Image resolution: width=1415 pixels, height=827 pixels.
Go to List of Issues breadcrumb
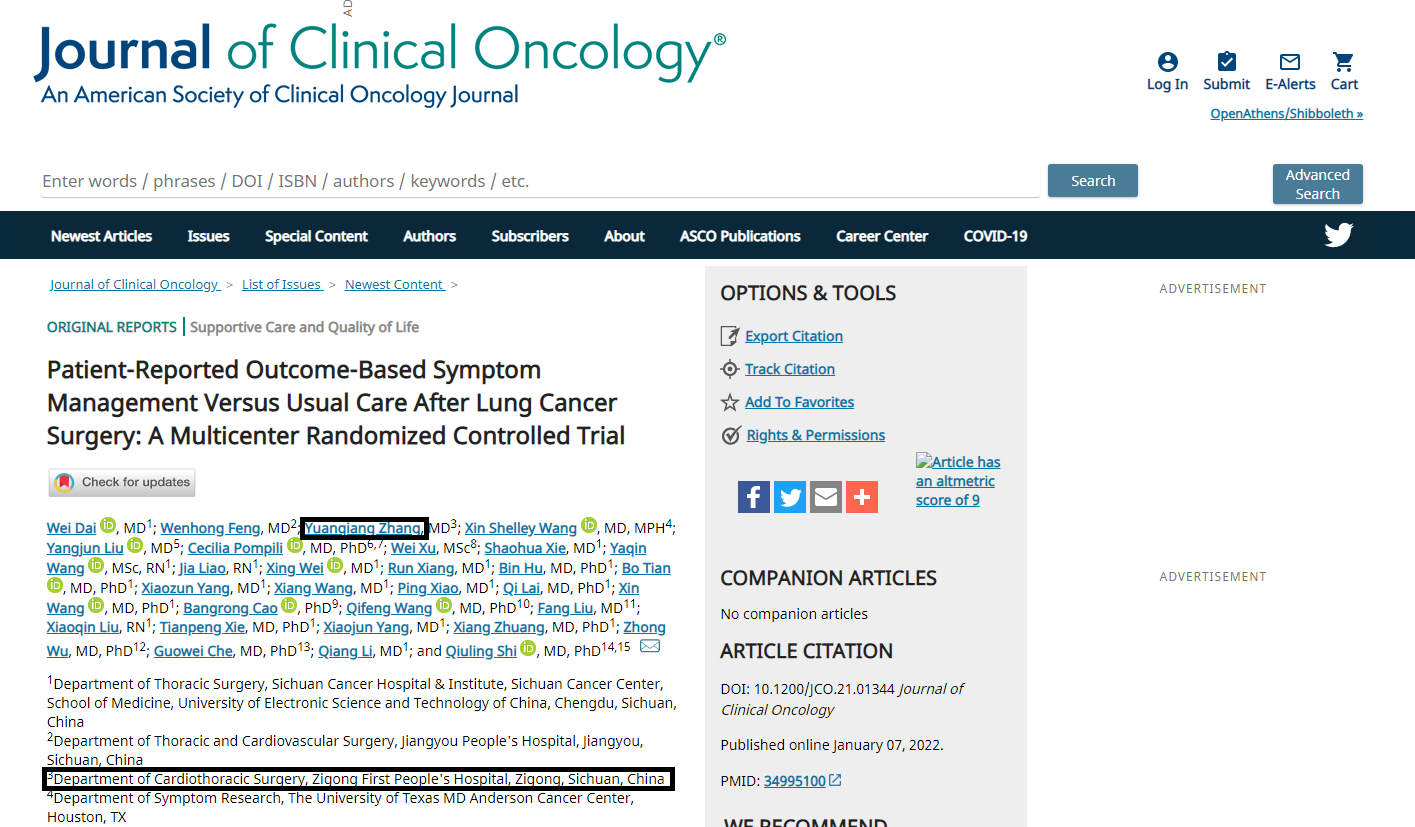pyautogui.click(x=282, y=285)
